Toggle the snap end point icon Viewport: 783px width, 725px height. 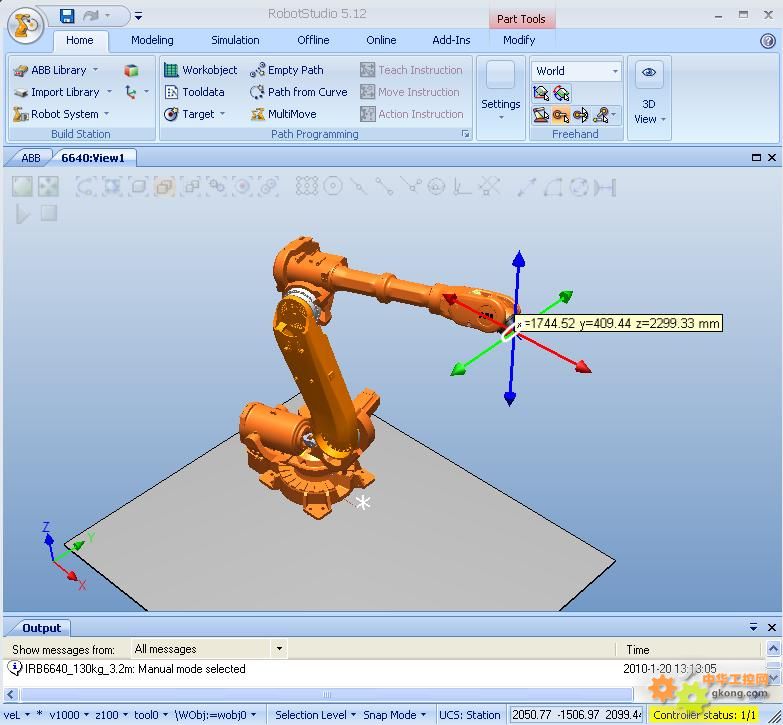tap(385, 187)
